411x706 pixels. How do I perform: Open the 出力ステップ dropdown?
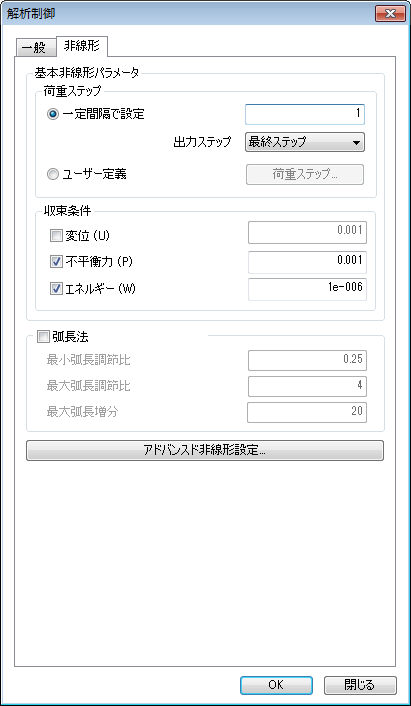coord(305,142)
